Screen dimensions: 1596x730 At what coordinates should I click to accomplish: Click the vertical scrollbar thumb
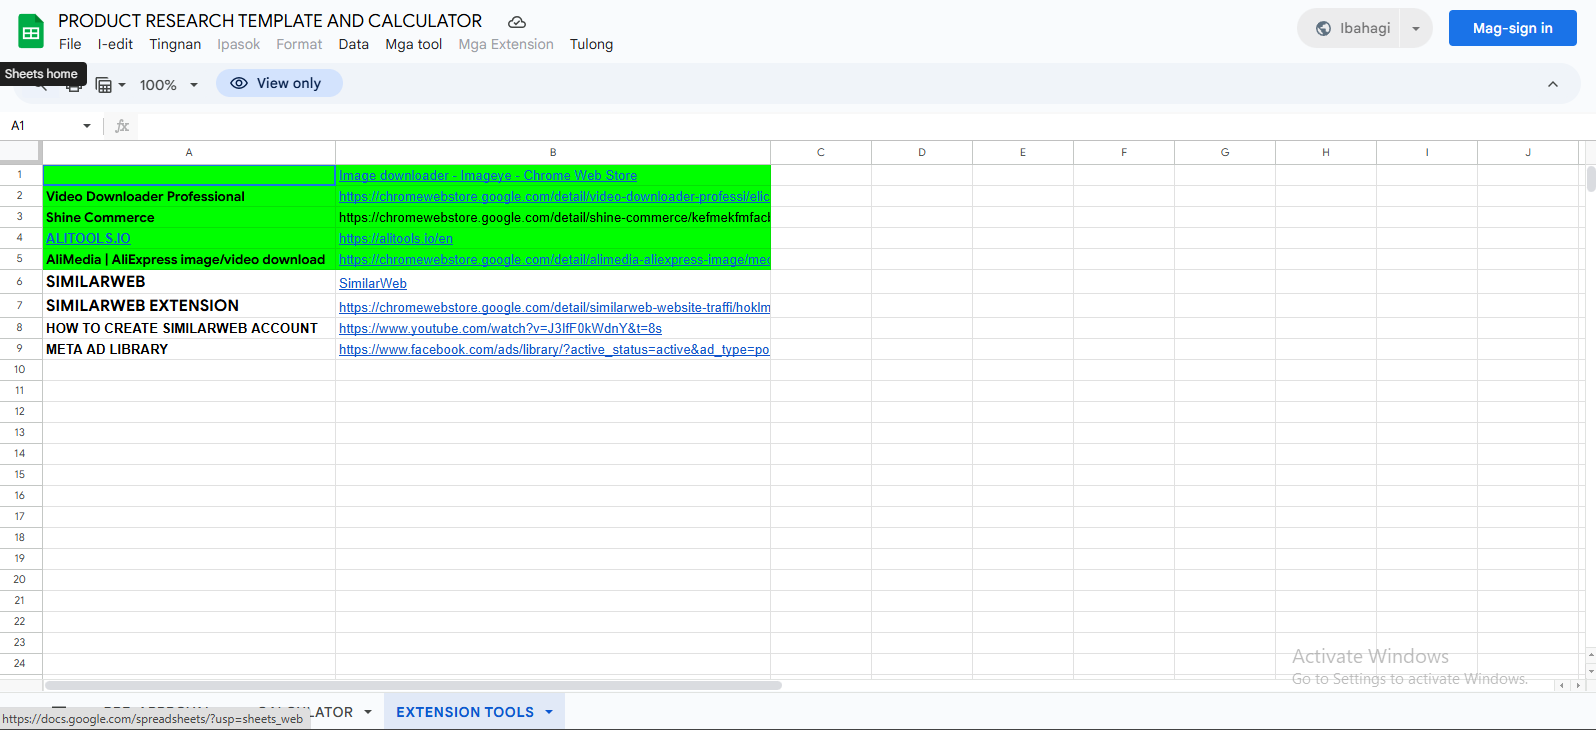click(1591, 178)
